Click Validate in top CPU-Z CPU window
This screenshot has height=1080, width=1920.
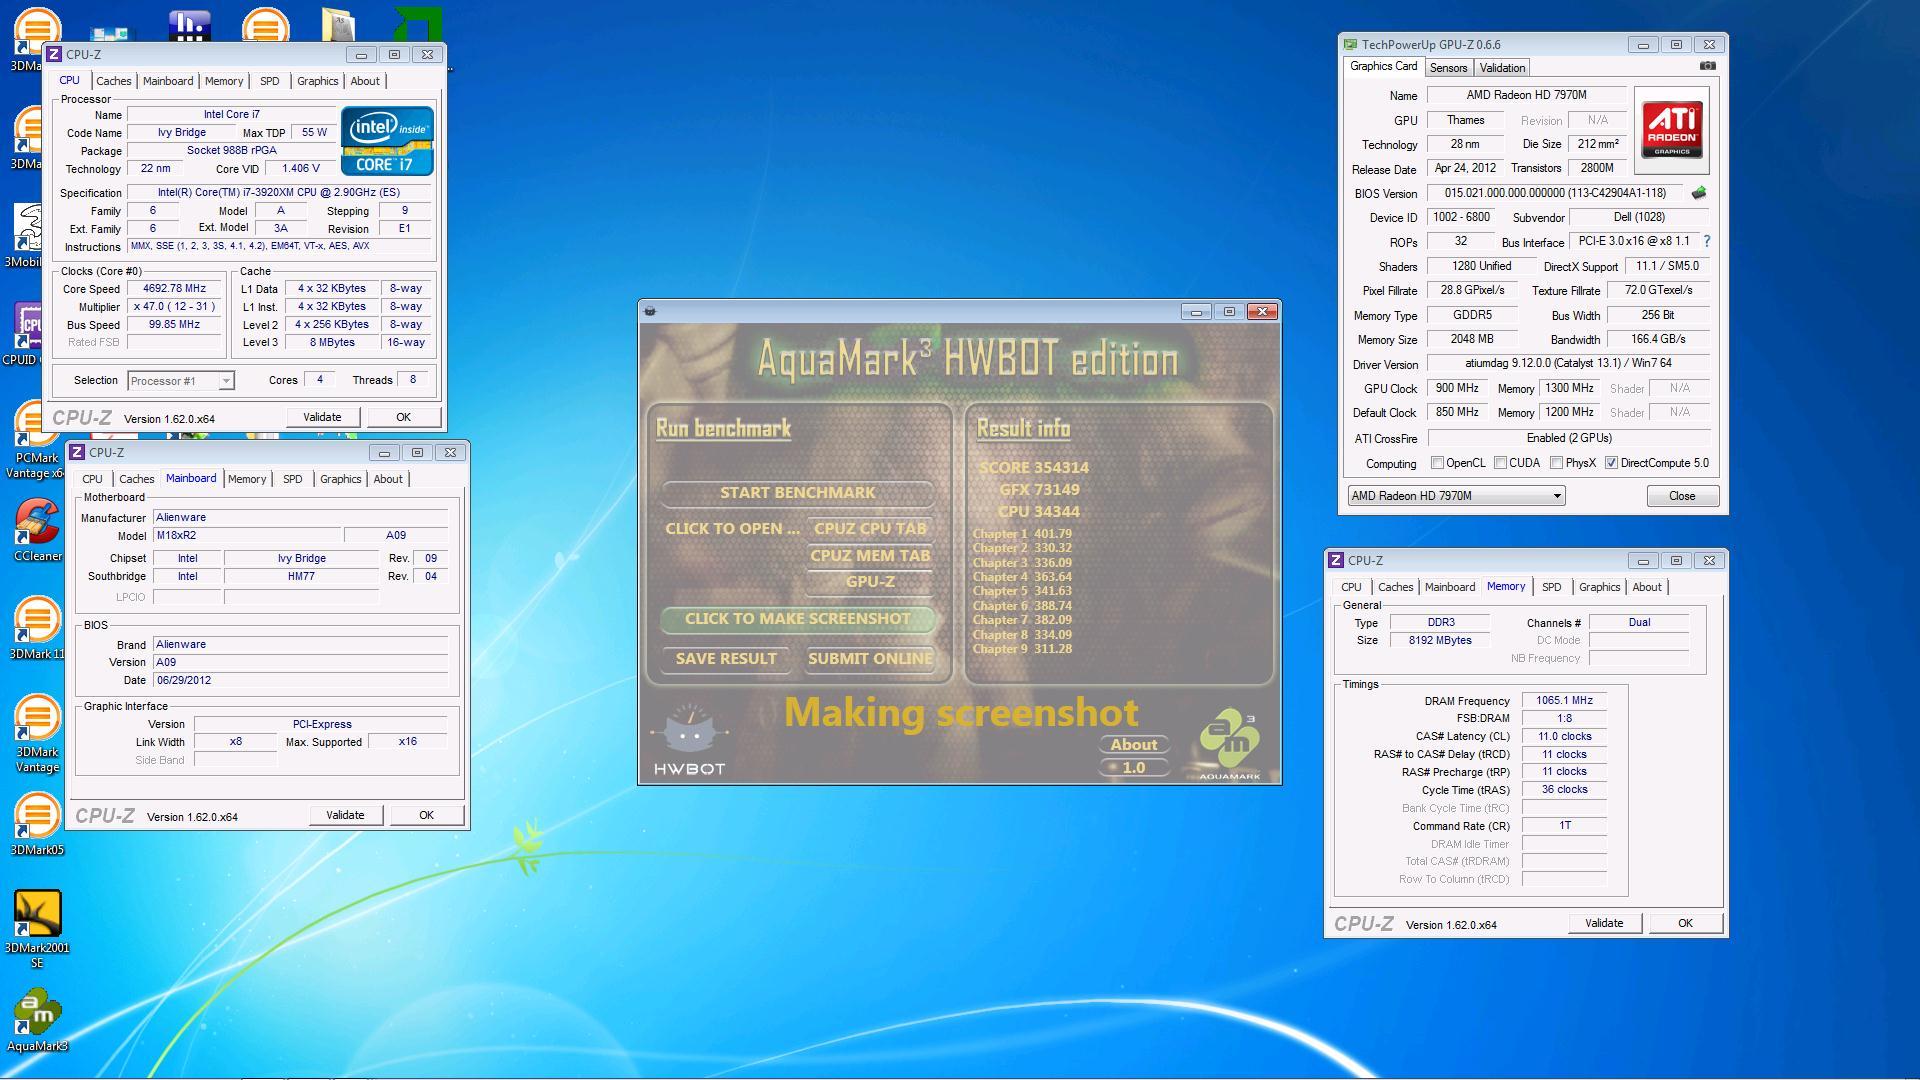click(322, 417)
